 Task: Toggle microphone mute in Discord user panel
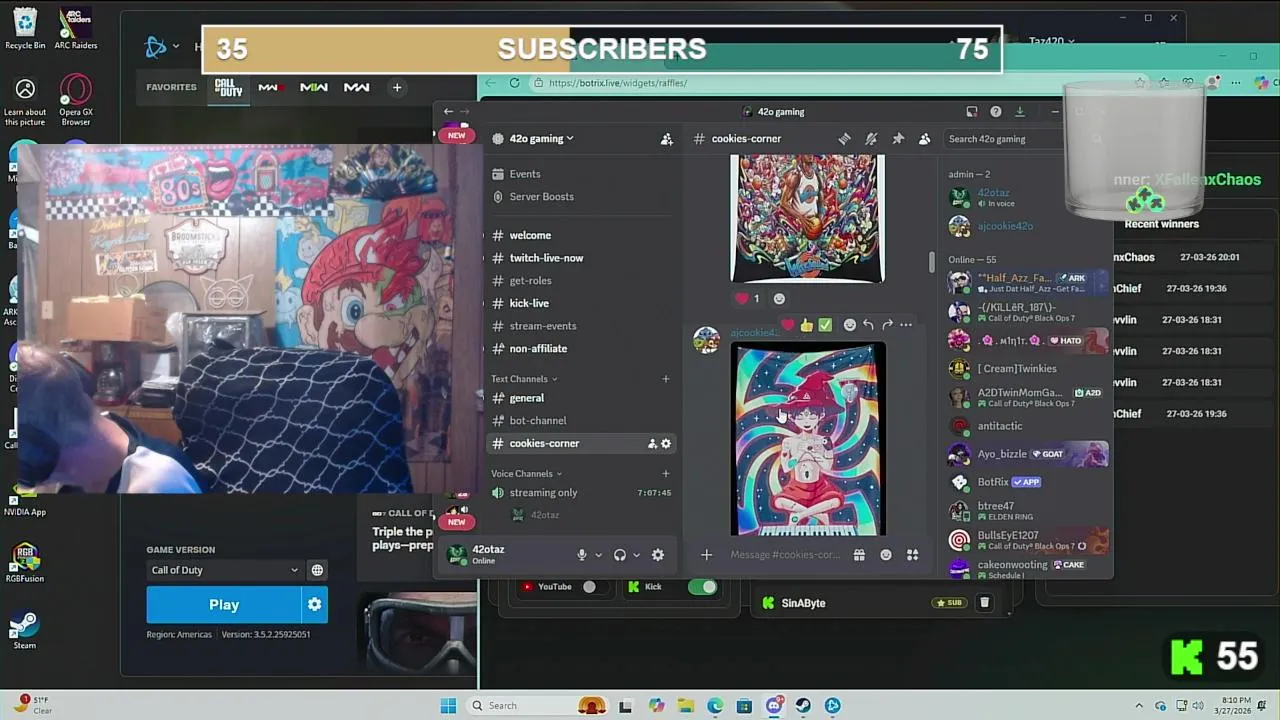click(582, 555)
